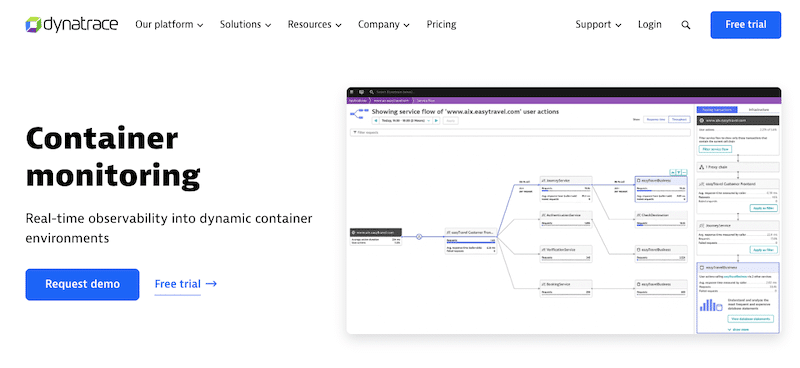Open the Company dropdown
The width and height of the screenshot is (800, 368).
[384, 24]
